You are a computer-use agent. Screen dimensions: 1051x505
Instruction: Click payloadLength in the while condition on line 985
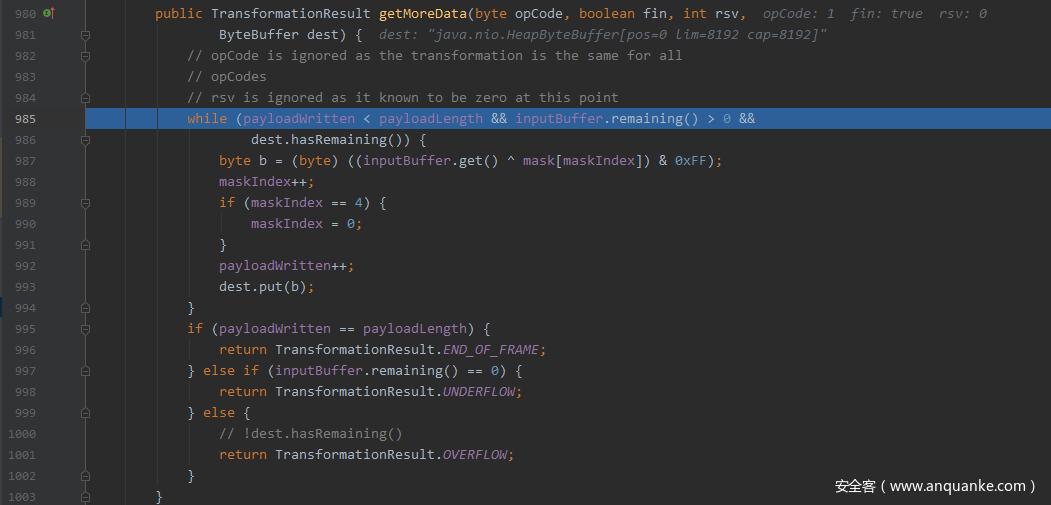coord(431,119)
